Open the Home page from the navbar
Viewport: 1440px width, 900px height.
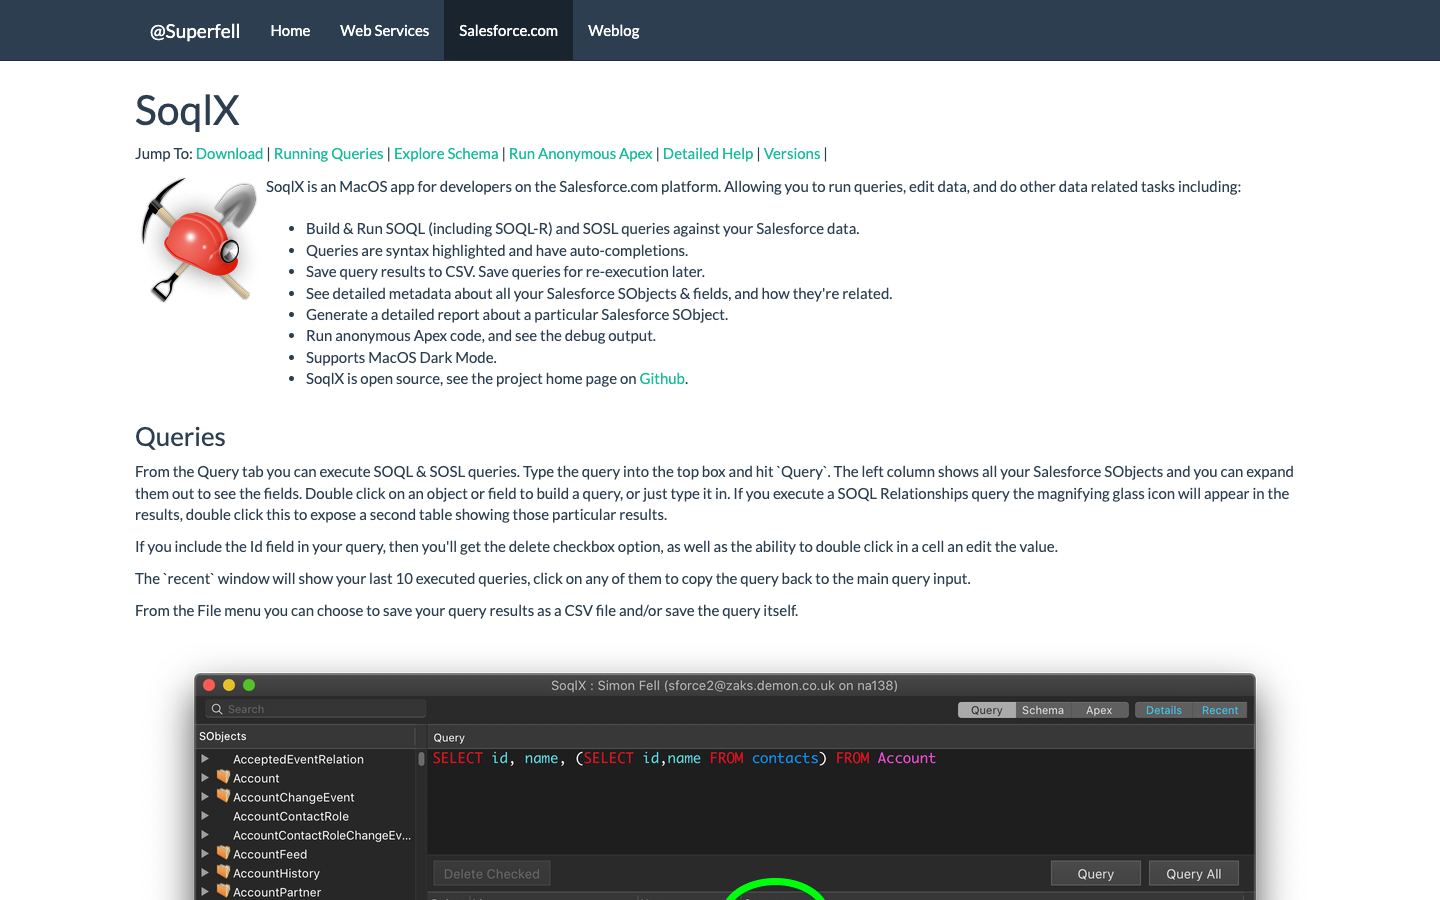(x=290, y=31)
